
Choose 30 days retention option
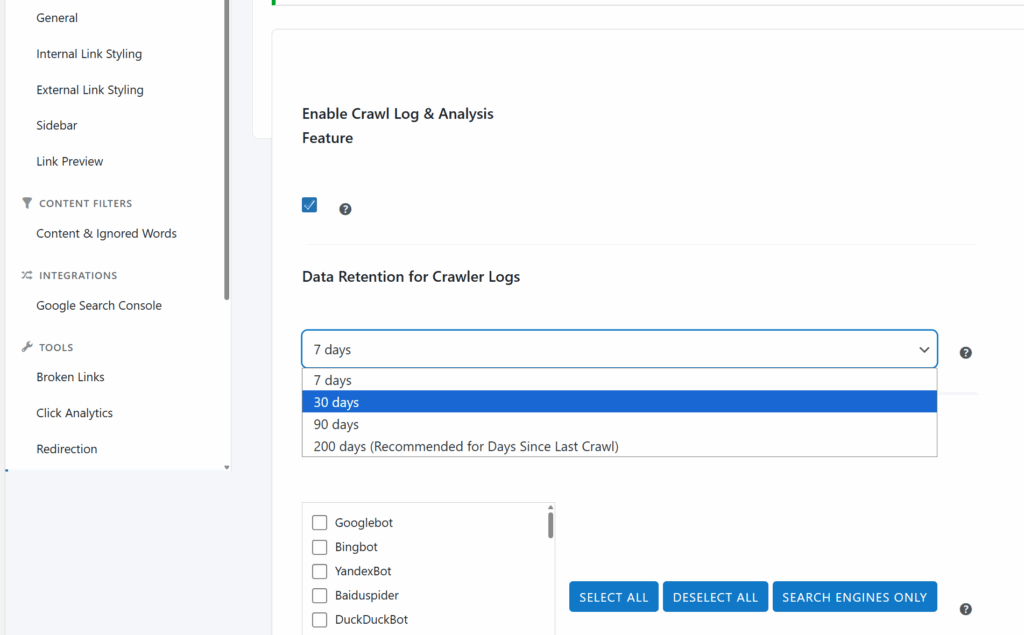tap(619, 402)
